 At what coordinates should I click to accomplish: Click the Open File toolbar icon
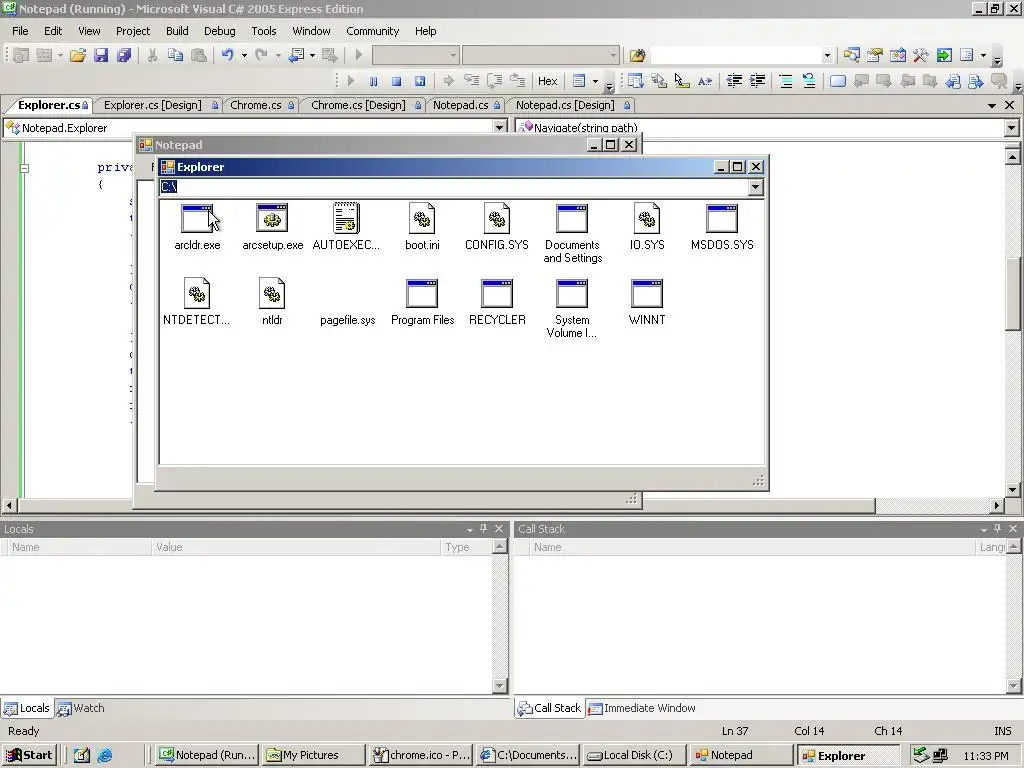point(78,56)
